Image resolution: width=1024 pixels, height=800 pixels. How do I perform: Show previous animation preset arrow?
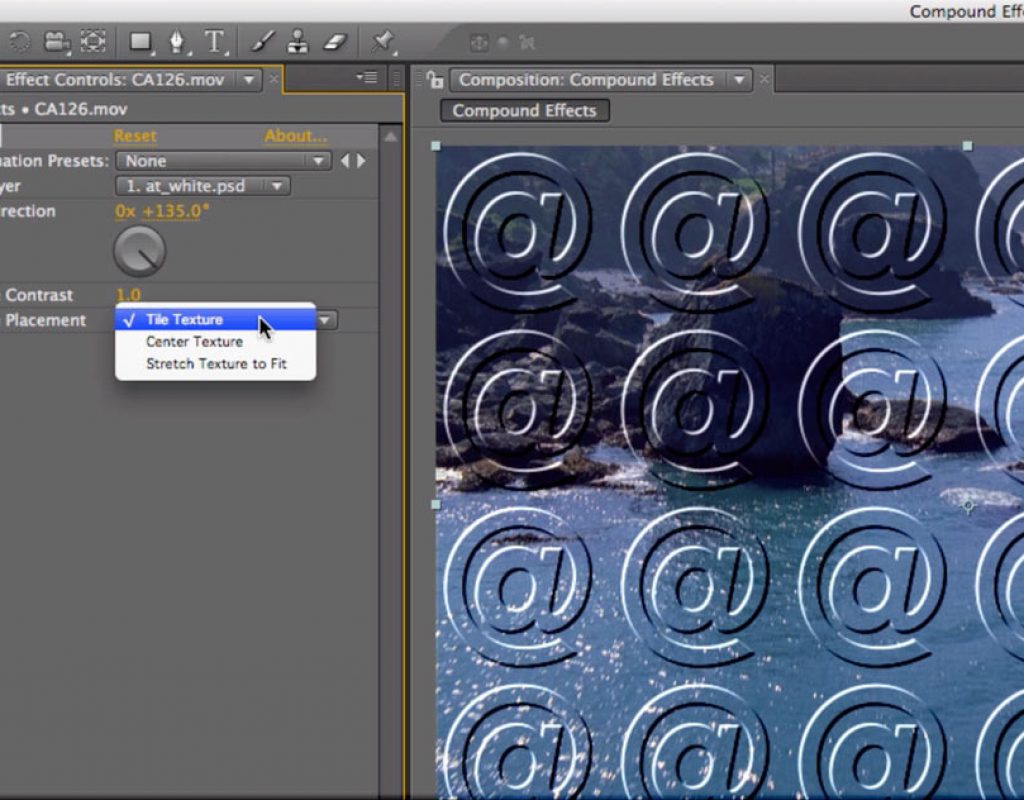(345, 161)
